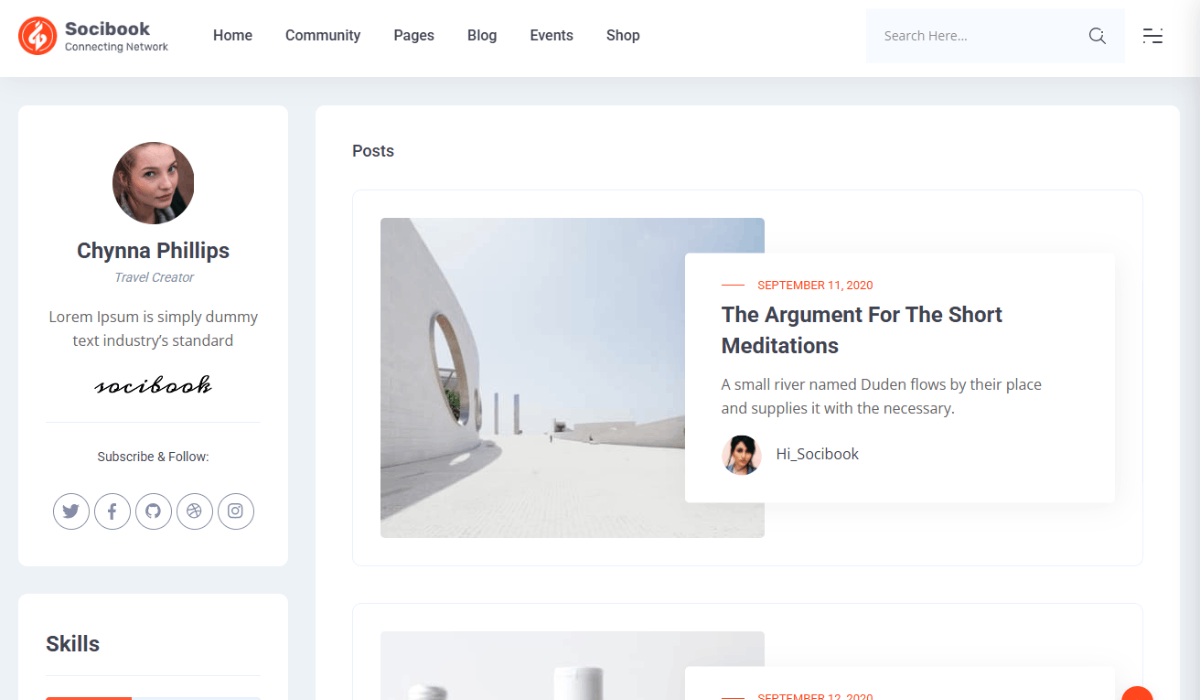The image size is (1200, 700).
Task: Click Chynna Phillips profile photo
Action: click(x=153, y=183)
